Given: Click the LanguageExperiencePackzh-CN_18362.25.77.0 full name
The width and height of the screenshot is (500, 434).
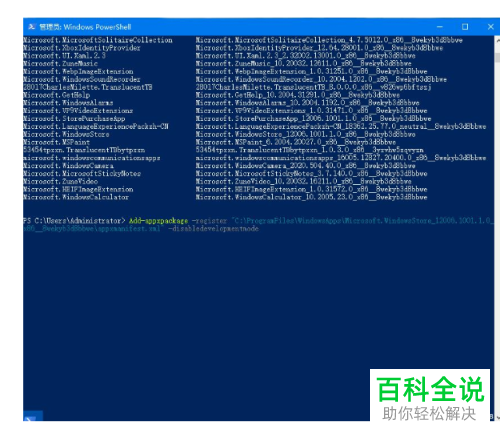Looking at the screenshot, I should [x=341, y=127].
